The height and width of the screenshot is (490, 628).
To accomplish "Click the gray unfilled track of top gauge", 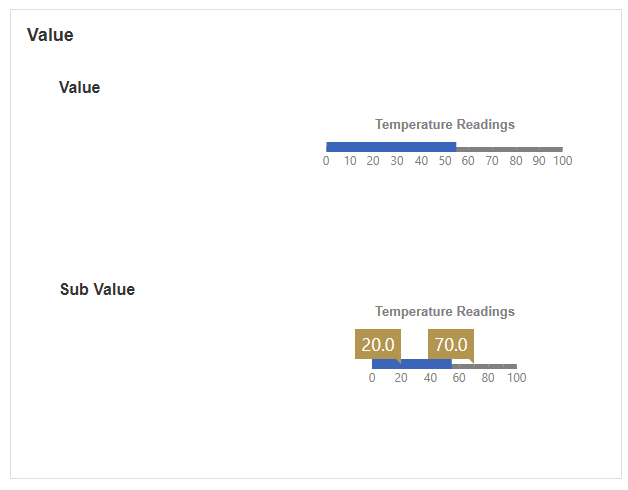I will (509, 149).
